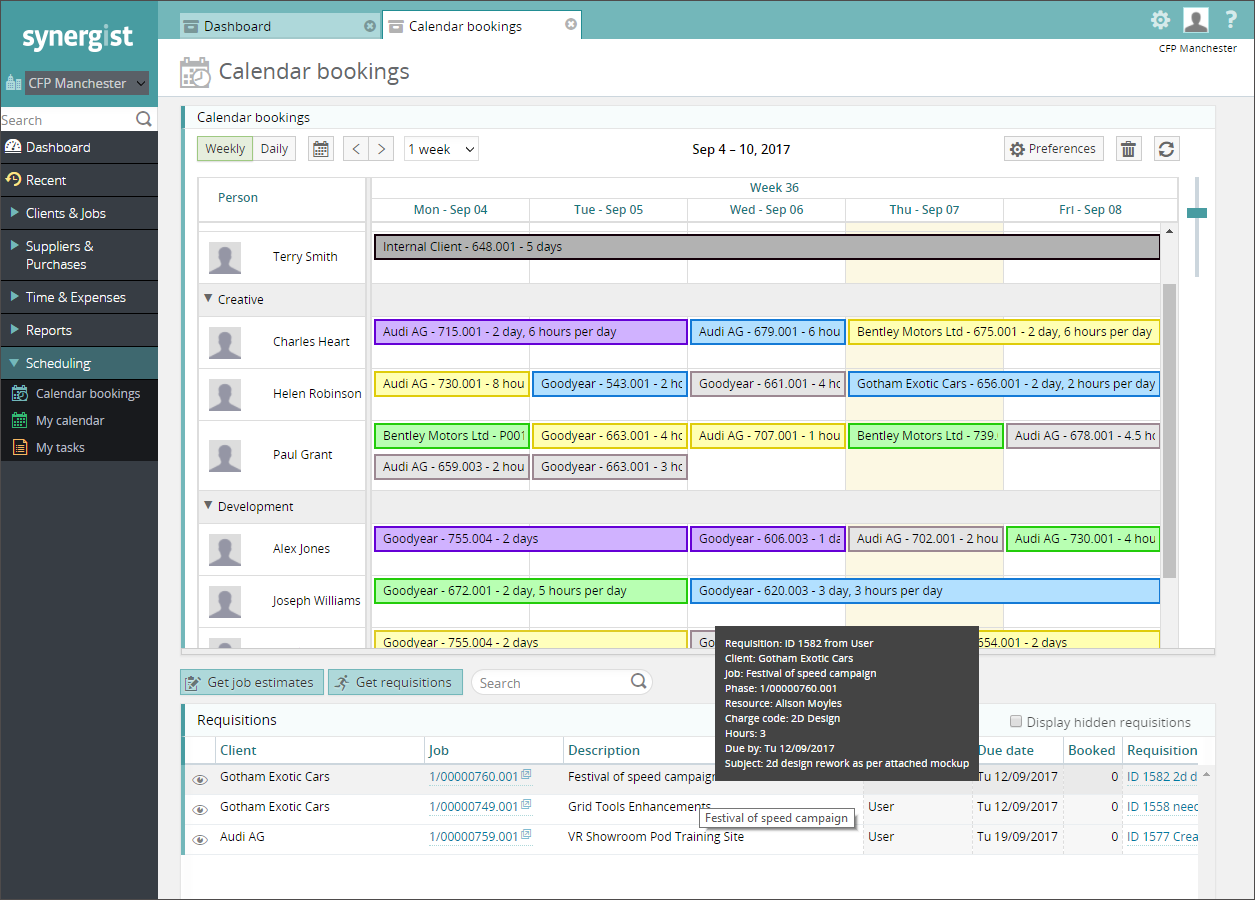Expand Time & Expenses menu
Image resolution: width=1255 pixels, height=900 pixels.
(79, 297)
